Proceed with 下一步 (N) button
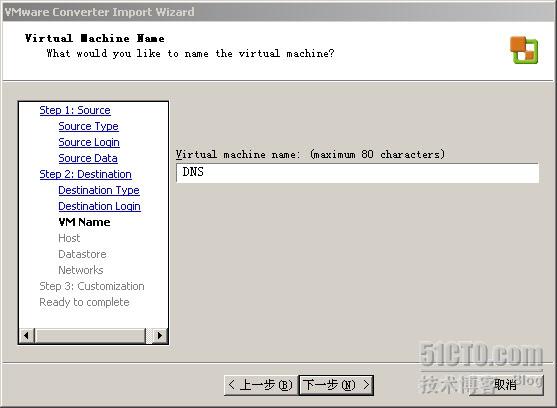The height and width of the screenshot is (408, 557). 336,385
